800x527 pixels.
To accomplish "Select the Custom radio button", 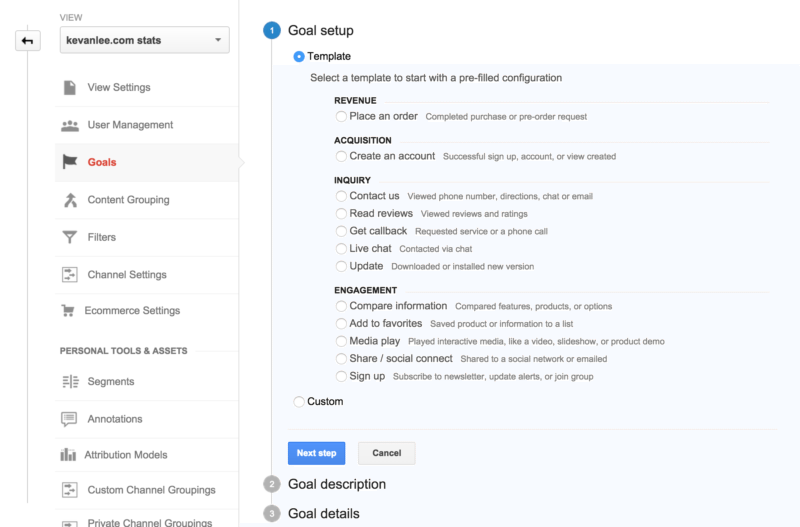I will pos(299,402).
